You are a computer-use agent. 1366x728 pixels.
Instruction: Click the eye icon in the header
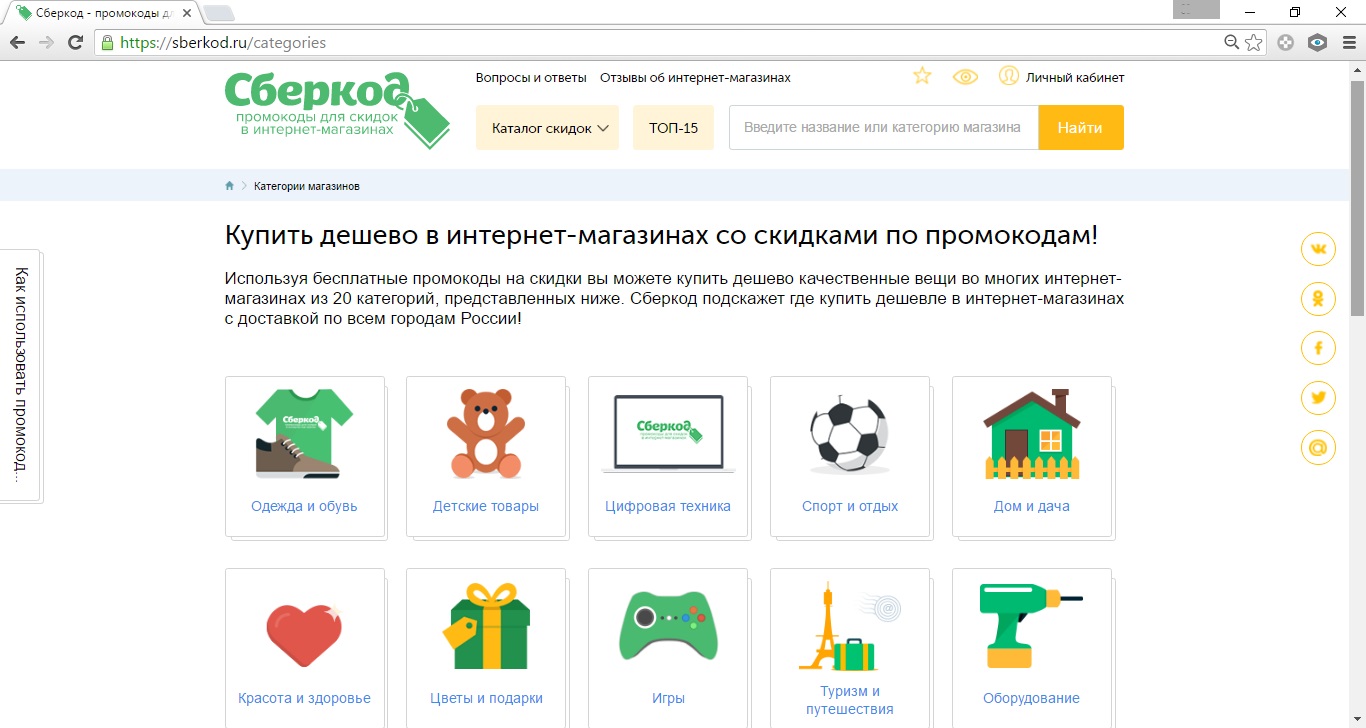pyautogui.click(x=965, y=77)
